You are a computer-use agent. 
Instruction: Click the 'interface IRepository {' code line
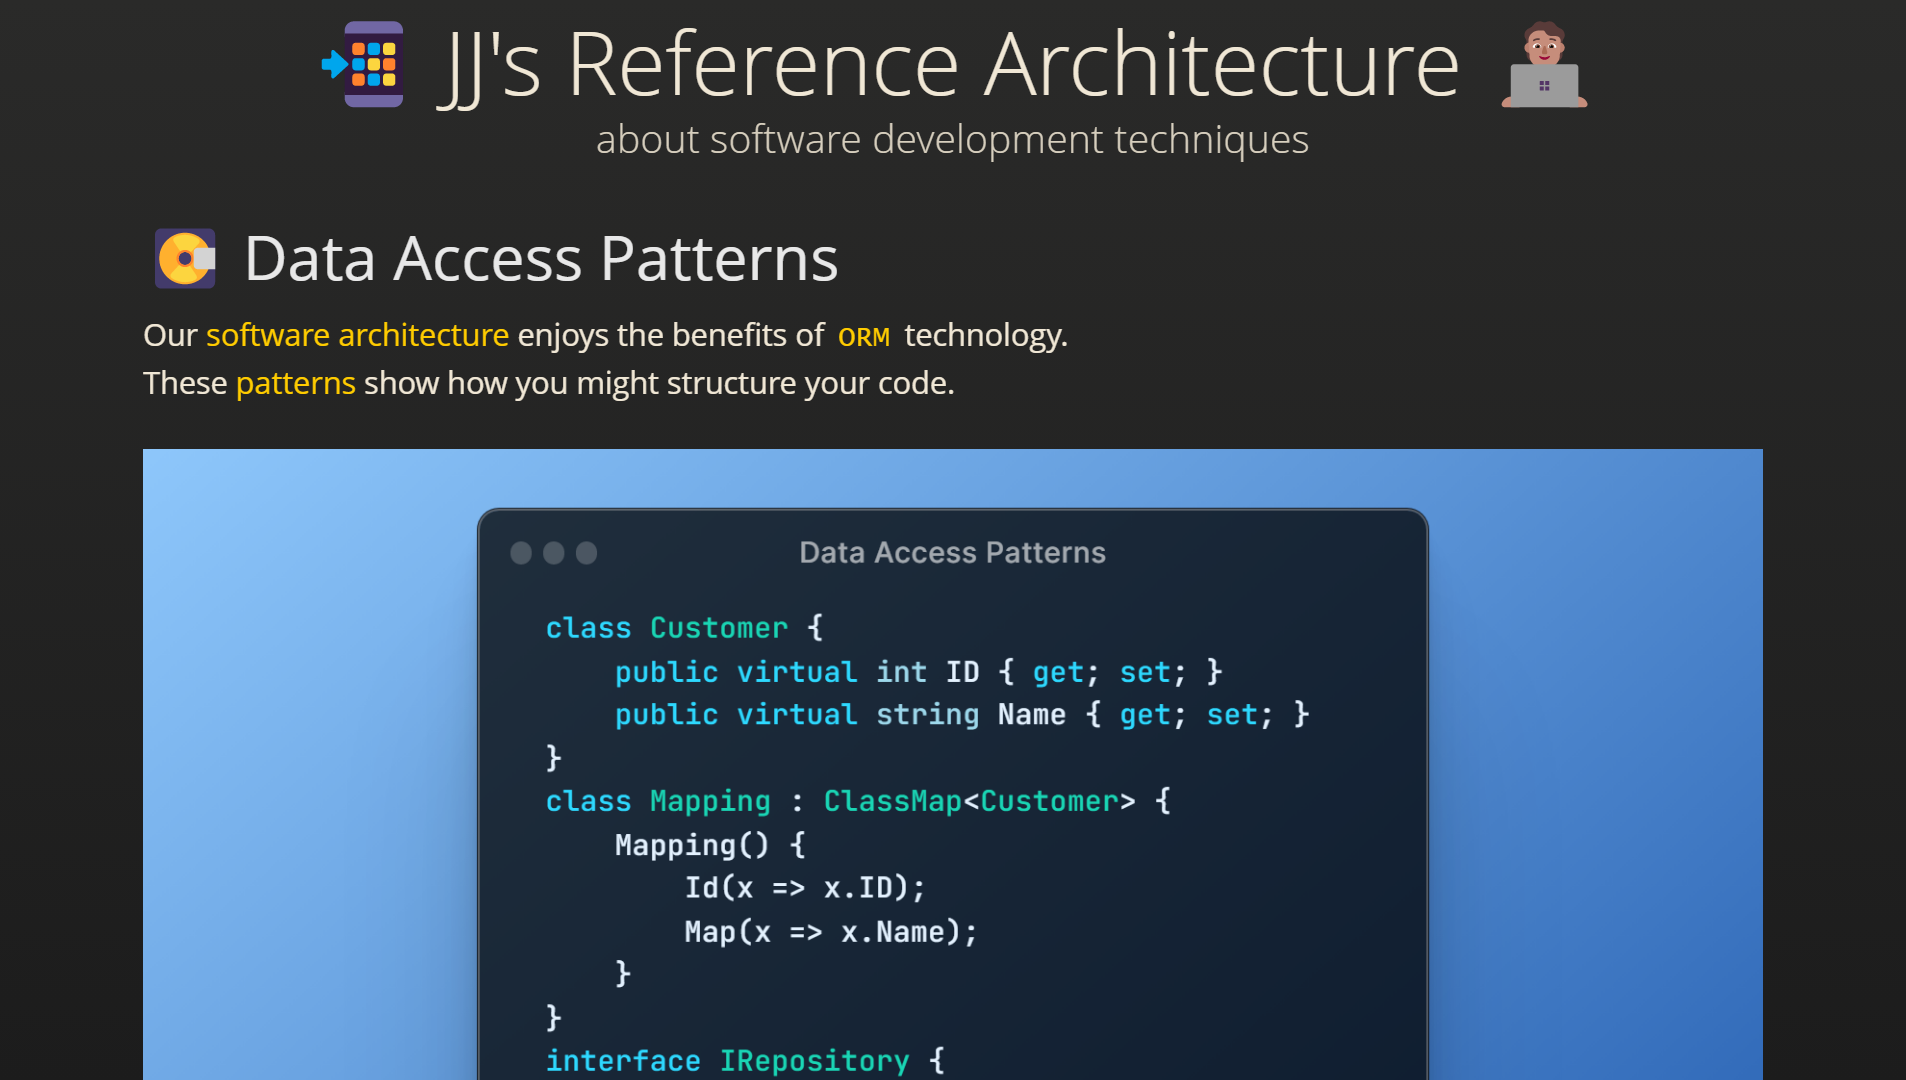(745, 1061)
